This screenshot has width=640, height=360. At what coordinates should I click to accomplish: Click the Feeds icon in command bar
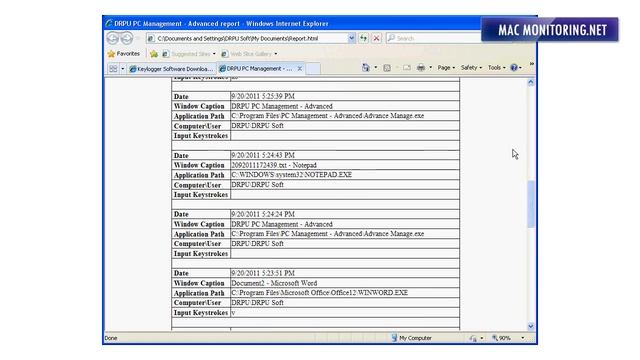click(x=387, y=68)
